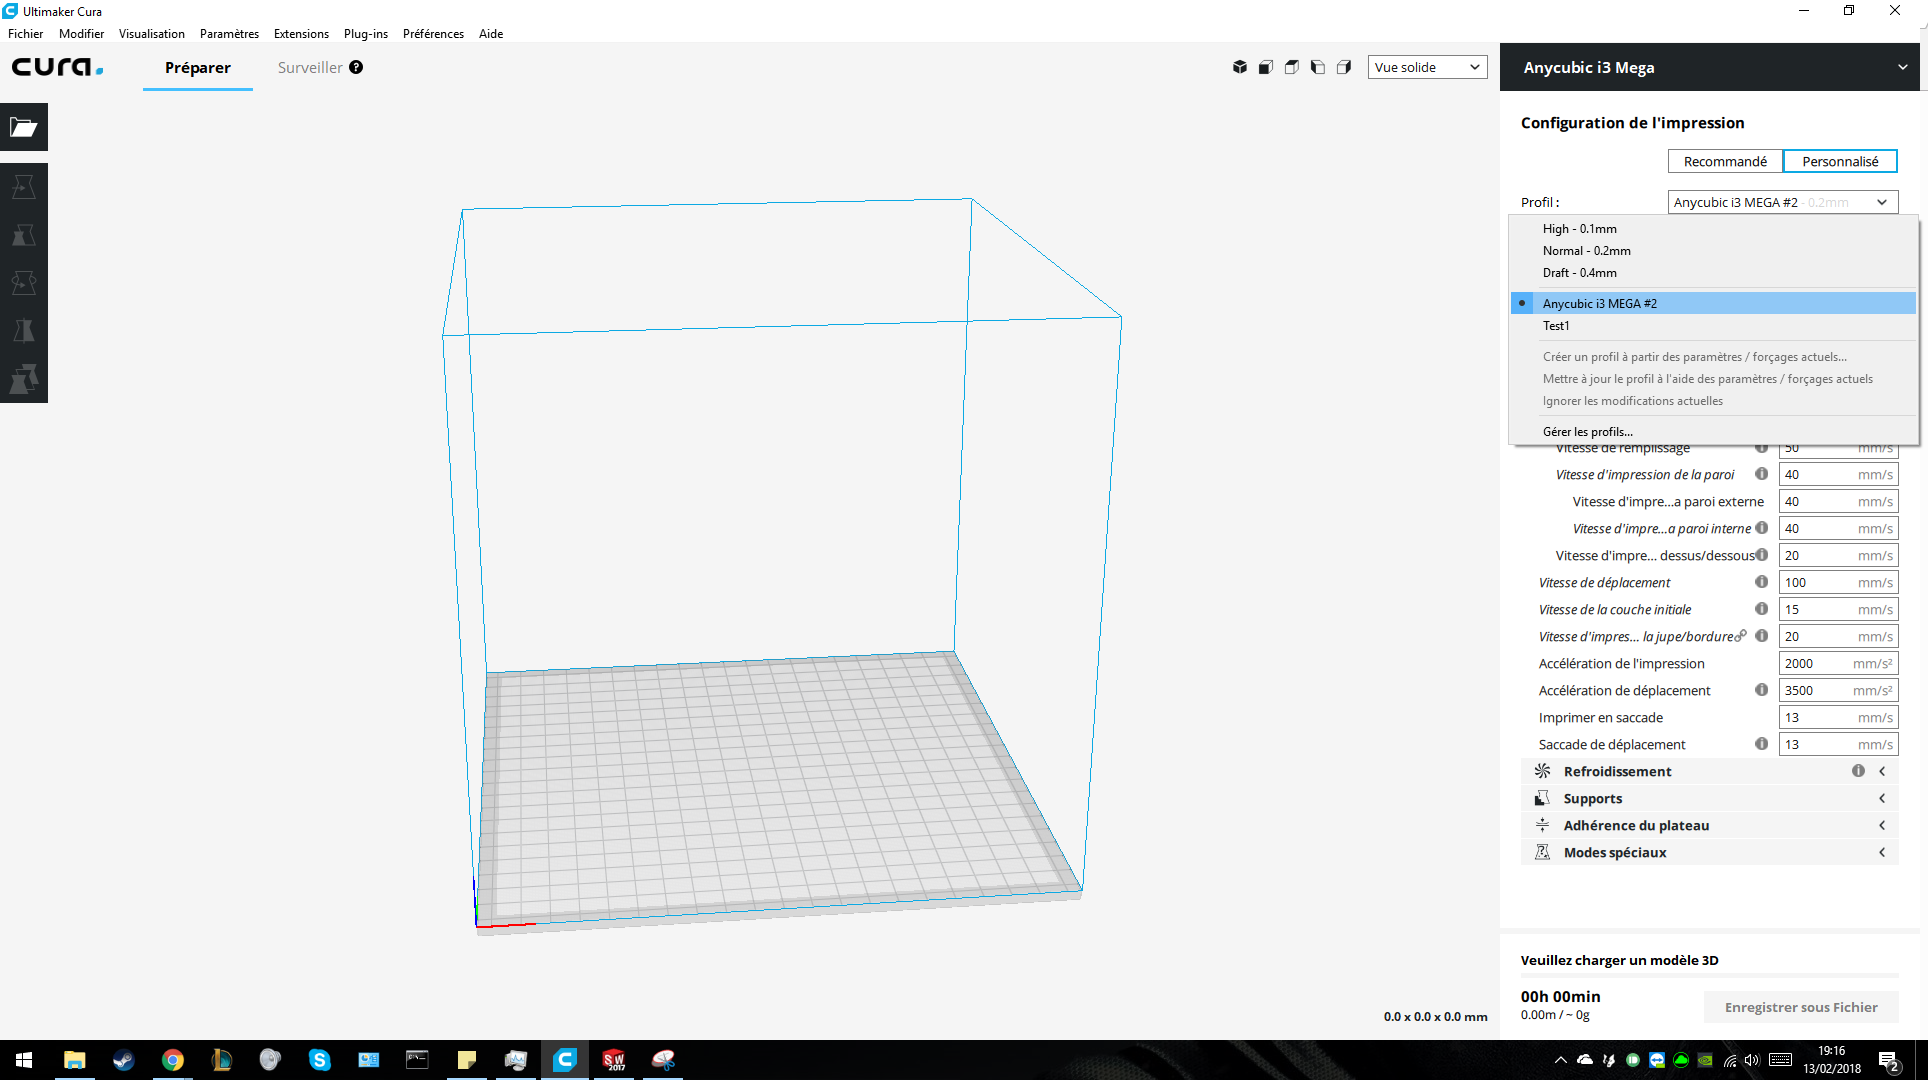Open the Extensions menu
Viewport: 1928px width, 1080px height.
[x=301, y=33]
